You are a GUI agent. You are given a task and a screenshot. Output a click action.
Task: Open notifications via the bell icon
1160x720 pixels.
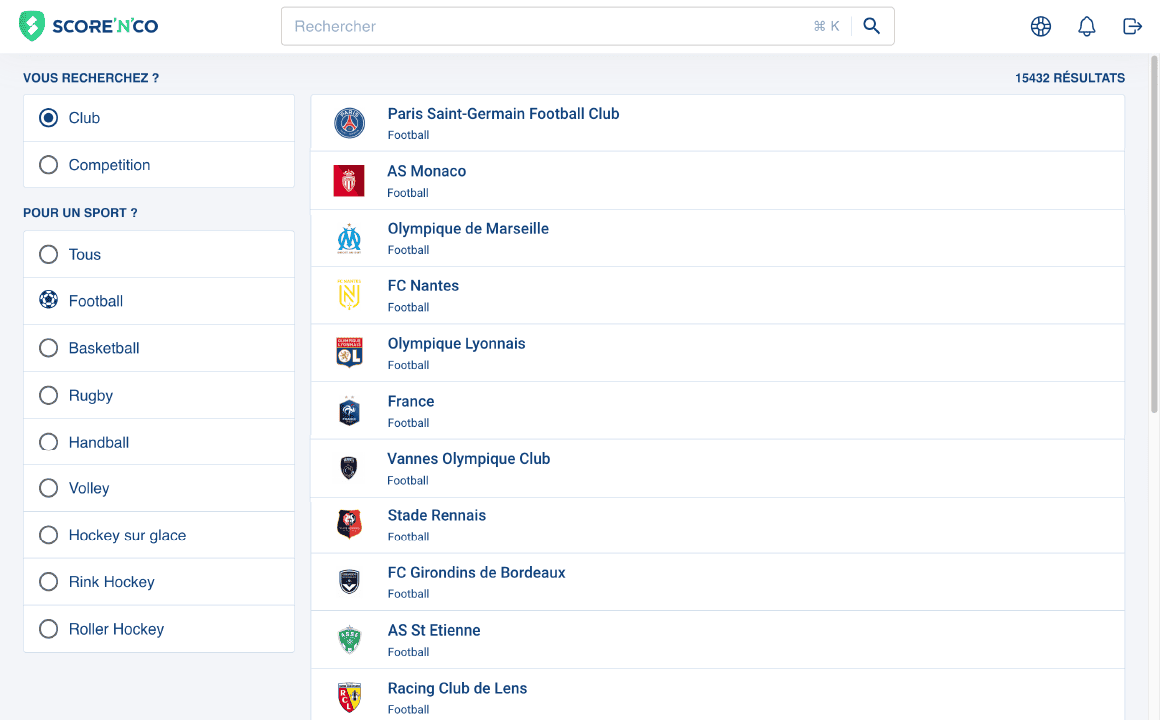[x=1087, y=26]
